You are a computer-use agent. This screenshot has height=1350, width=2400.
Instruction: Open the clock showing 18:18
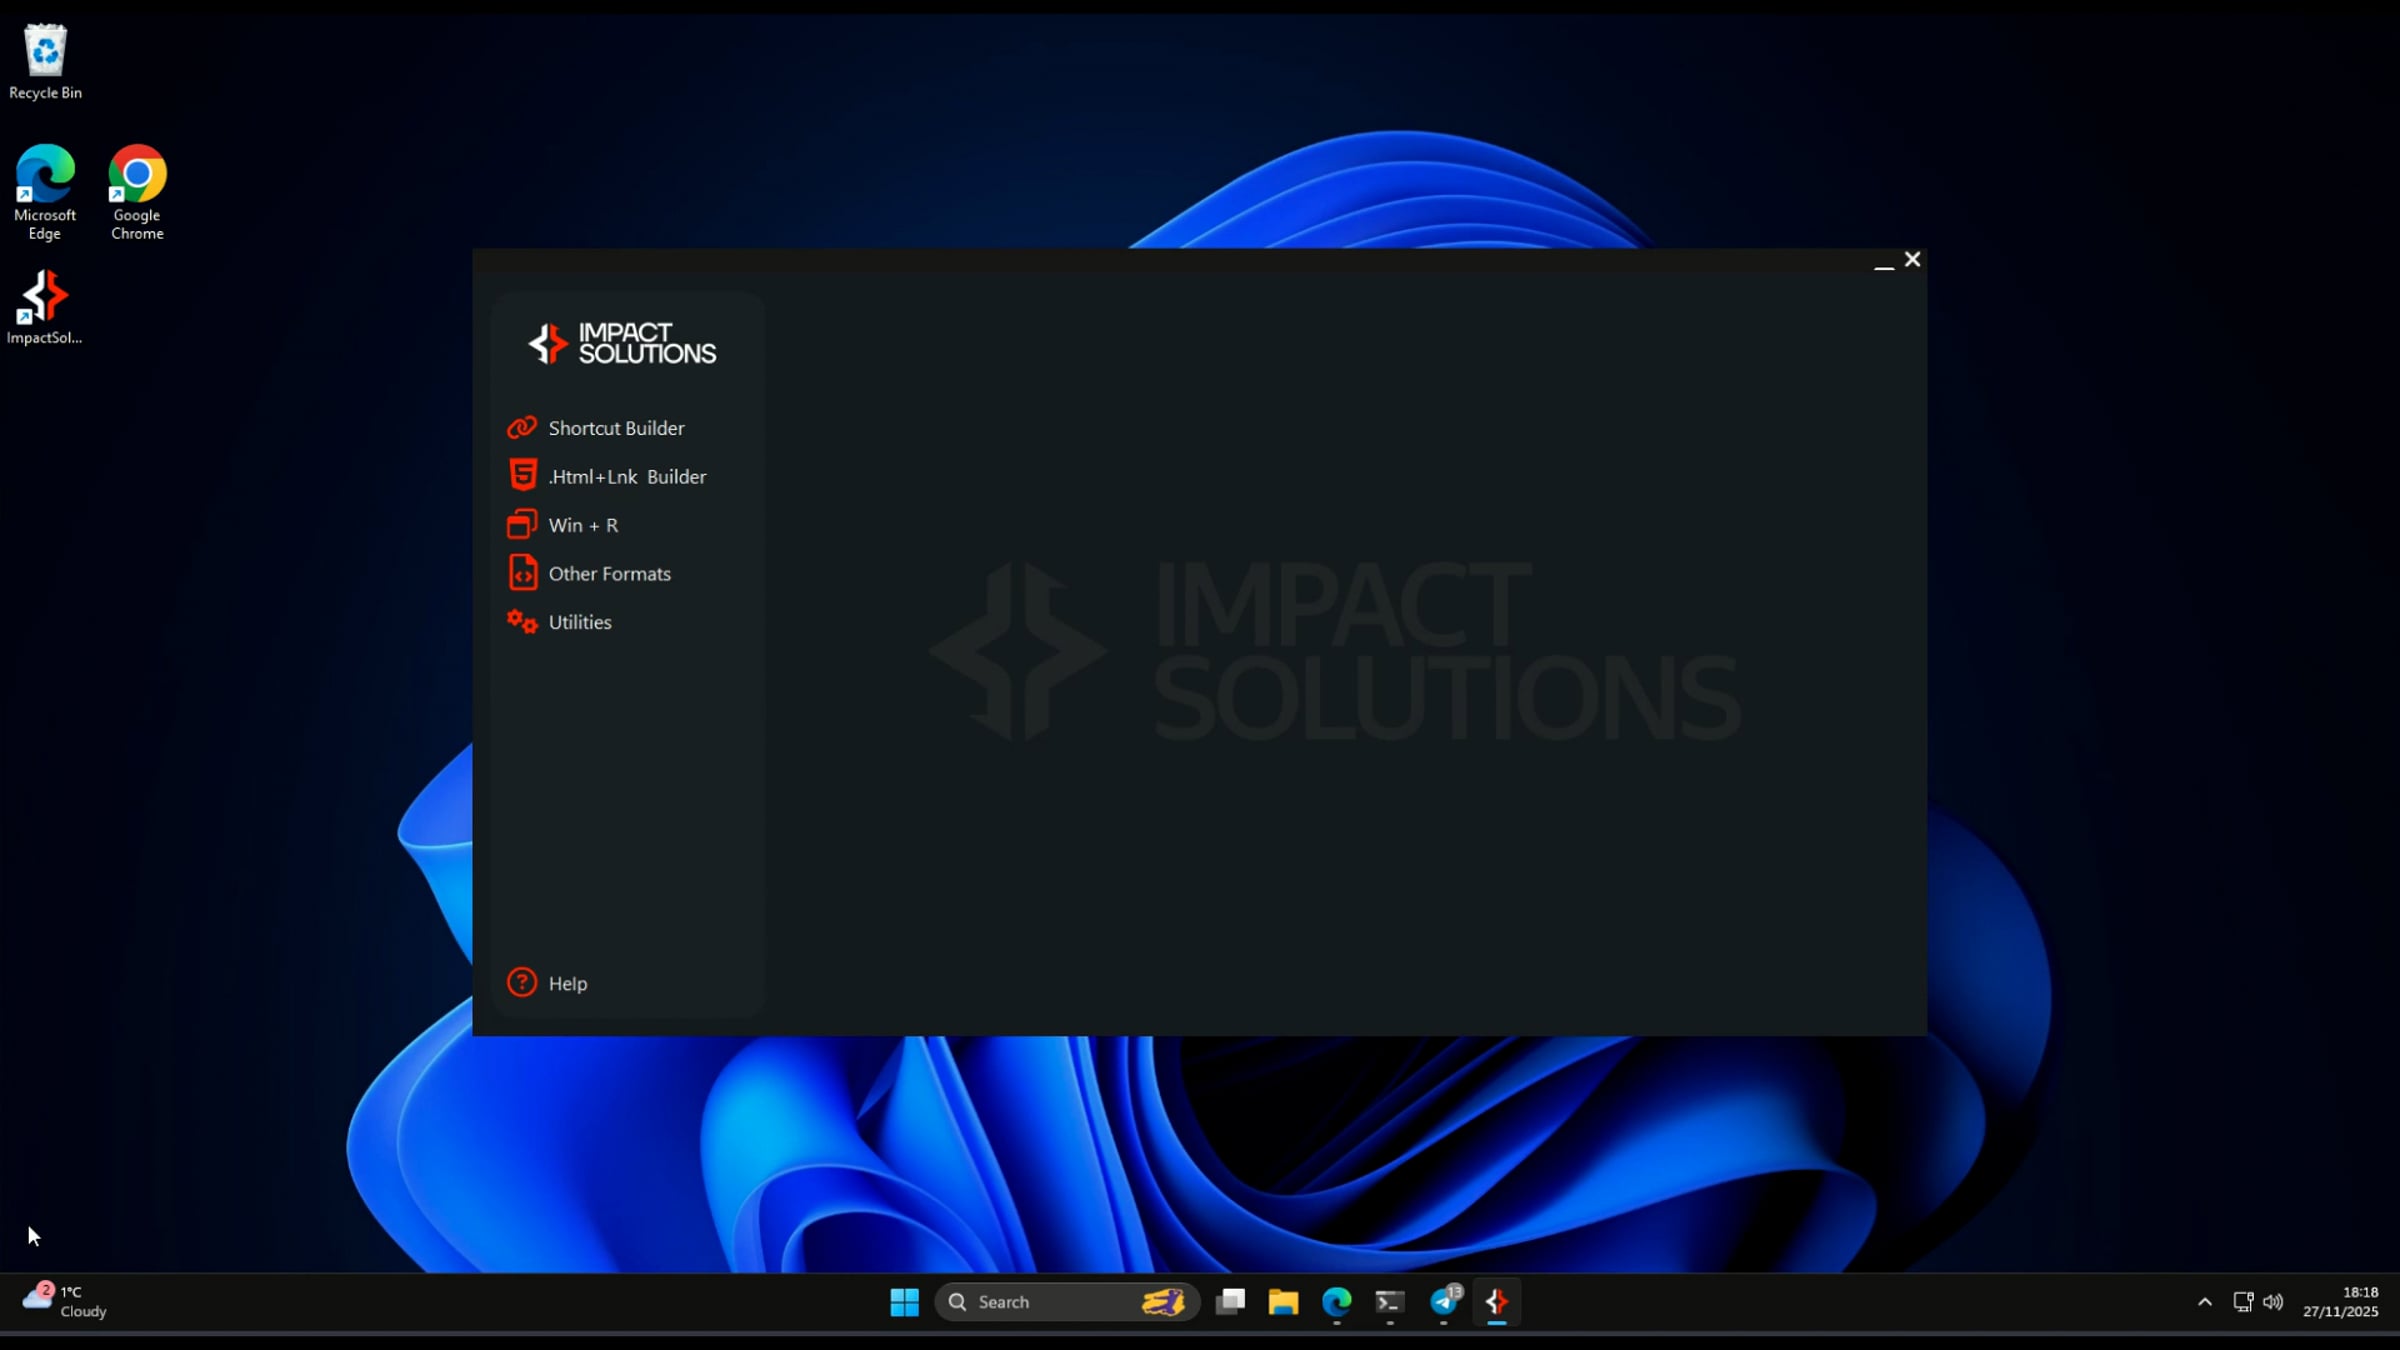click(2340, 1302)
